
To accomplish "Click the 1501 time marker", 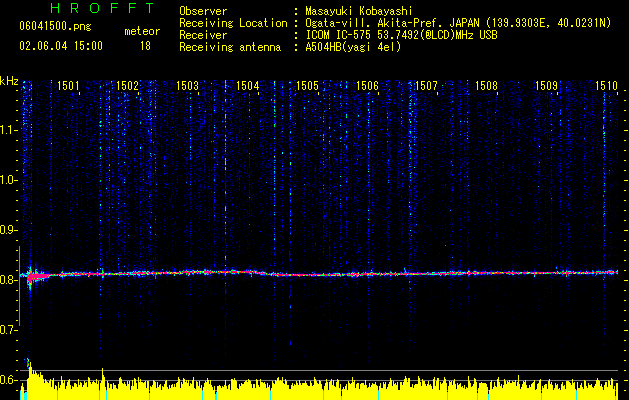I will click(68, 86).
